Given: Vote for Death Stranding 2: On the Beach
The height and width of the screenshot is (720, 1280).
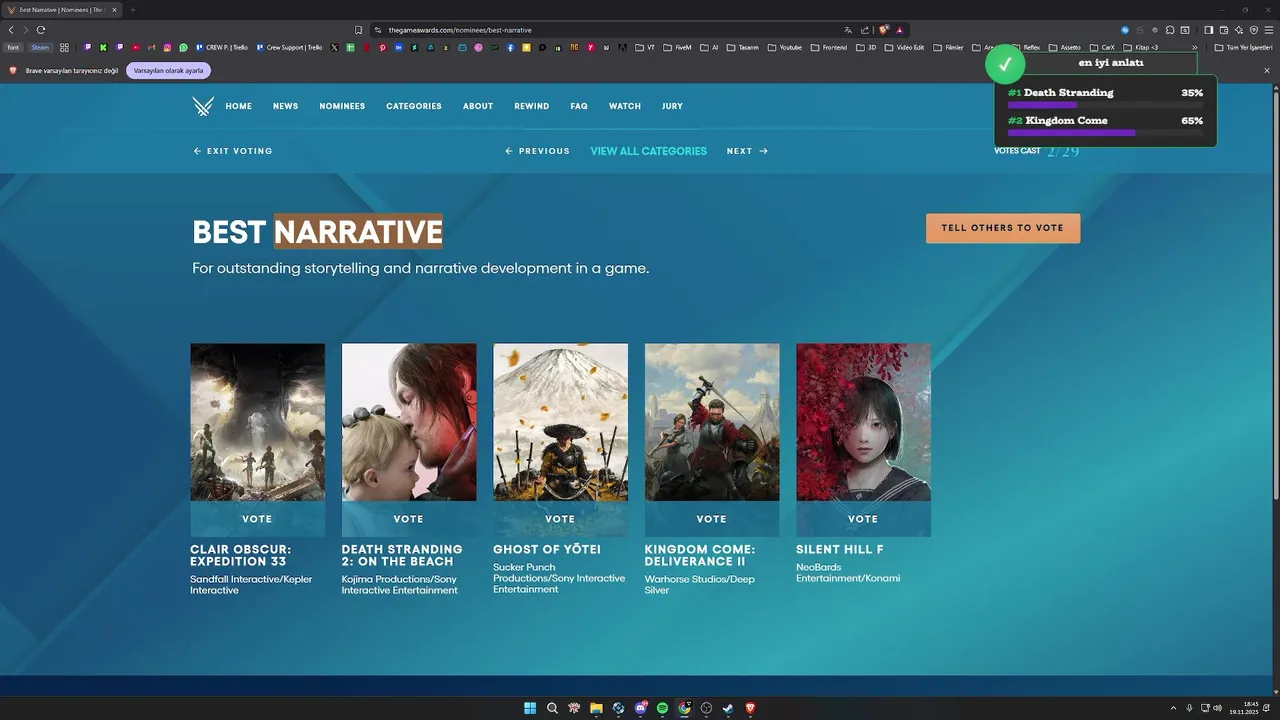Looking at the screenshot, I should pyautogui.click(x=409, y=519).
